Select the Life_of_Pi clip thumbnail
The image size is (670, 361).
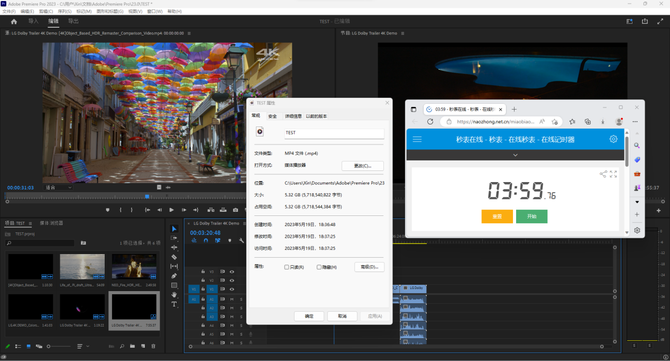click(82, 267)
